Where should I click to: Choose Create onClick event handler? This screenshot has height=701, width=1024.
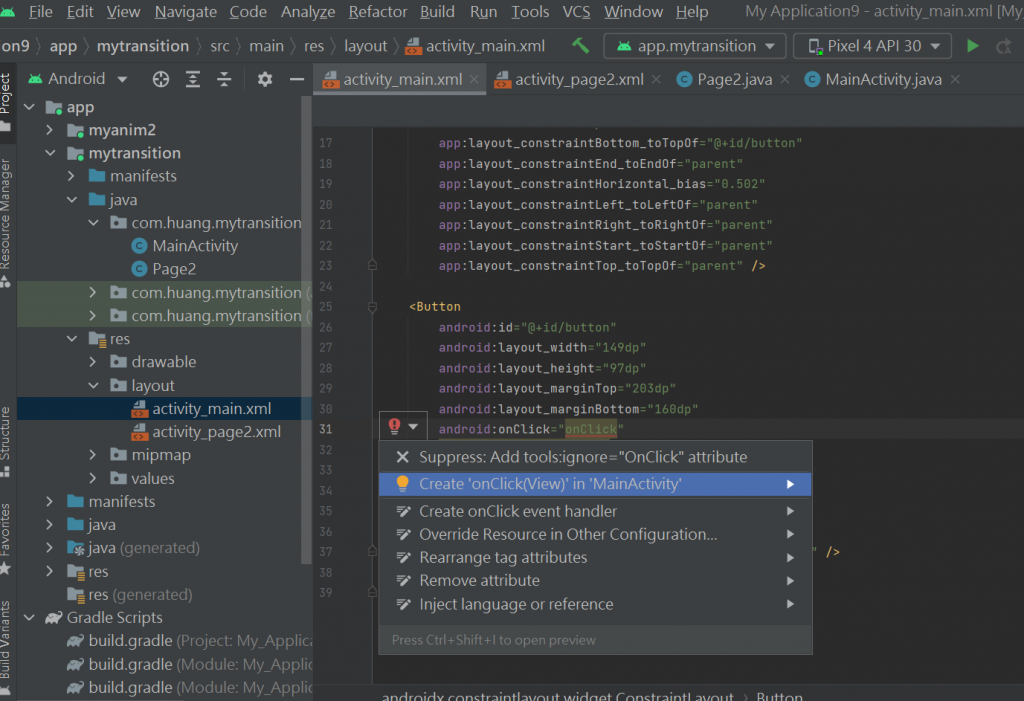point(596,512)
